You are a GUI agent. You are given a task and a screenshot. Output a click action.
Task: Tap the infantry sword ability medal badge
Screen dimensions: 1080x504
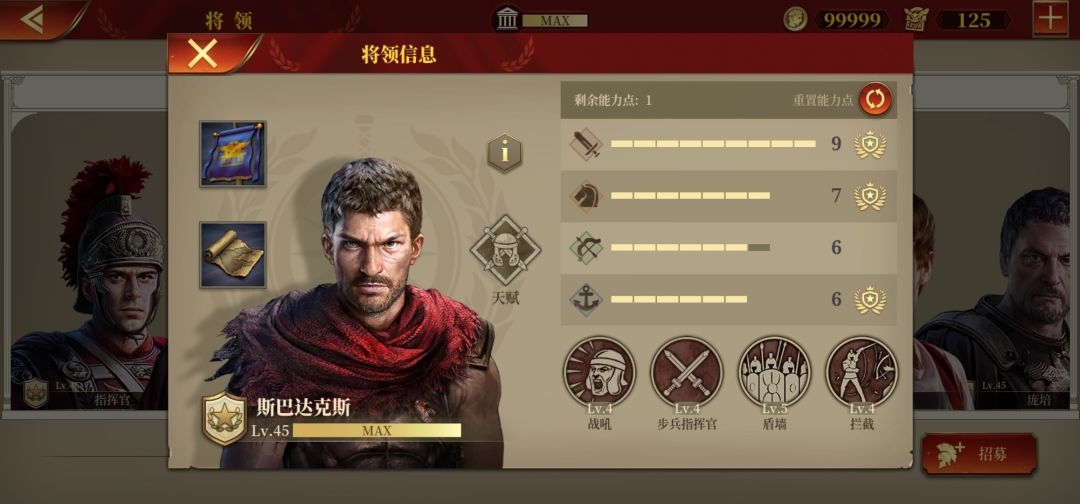pos(870,145)
